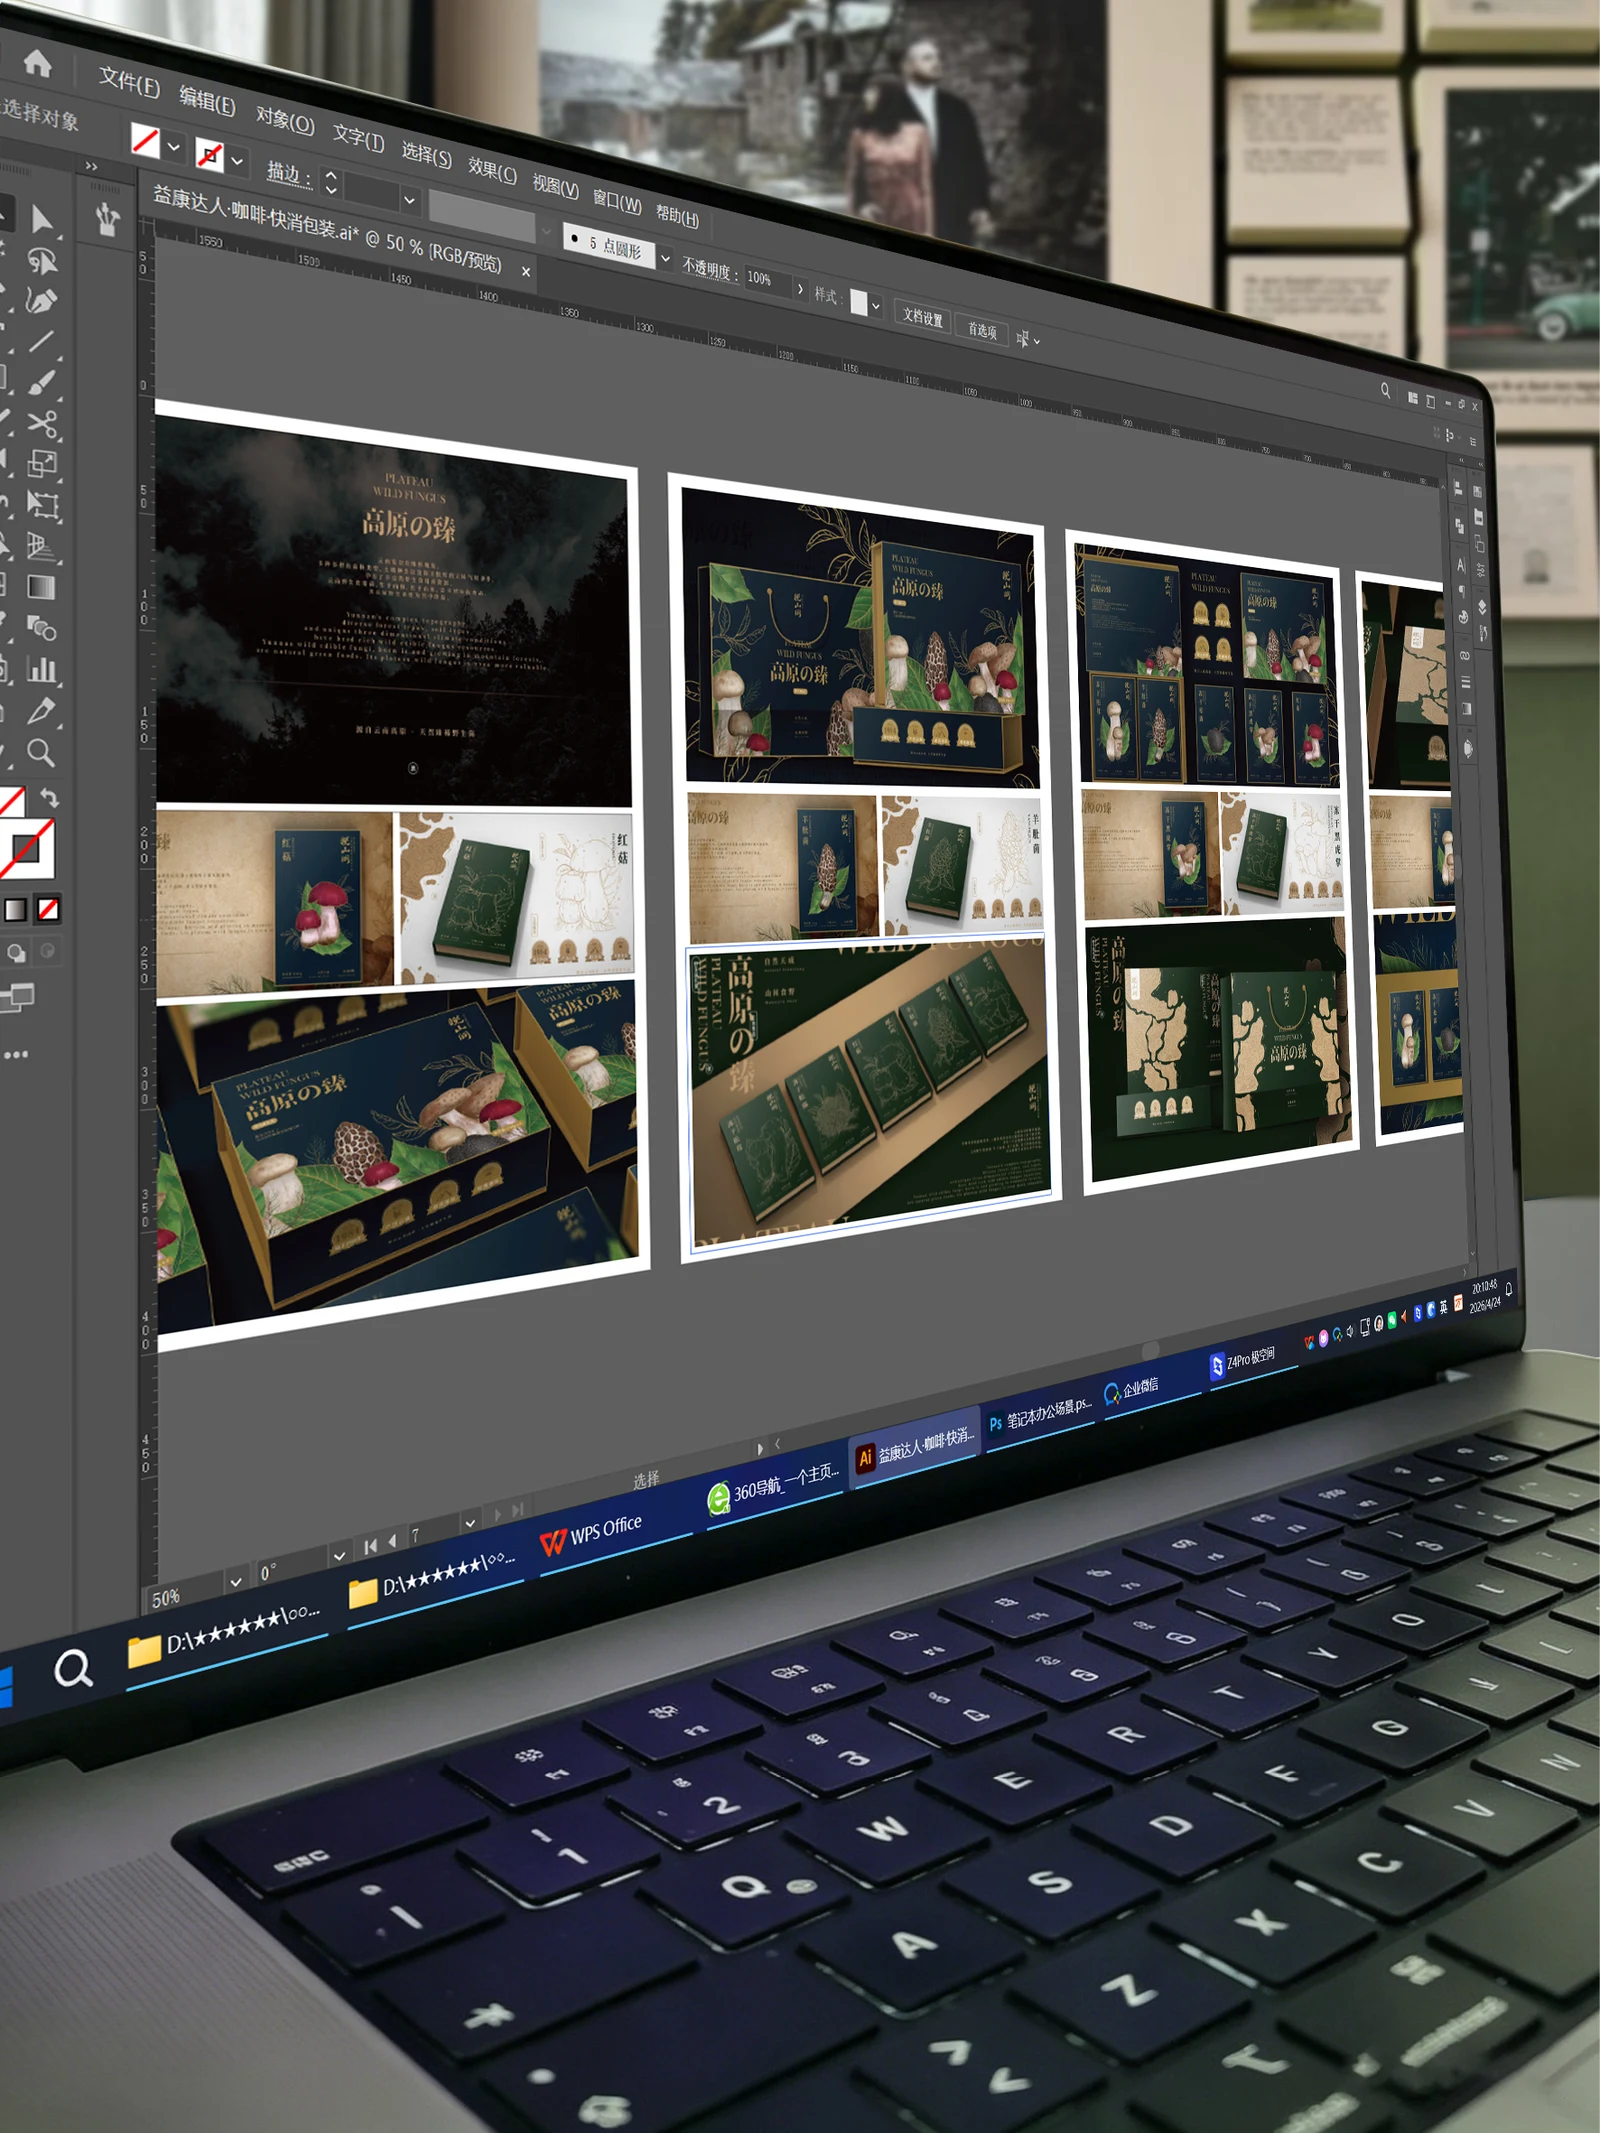1600x2133 pixels.
Task: Click the 首选项 button
Action: (x=982, y=330)
